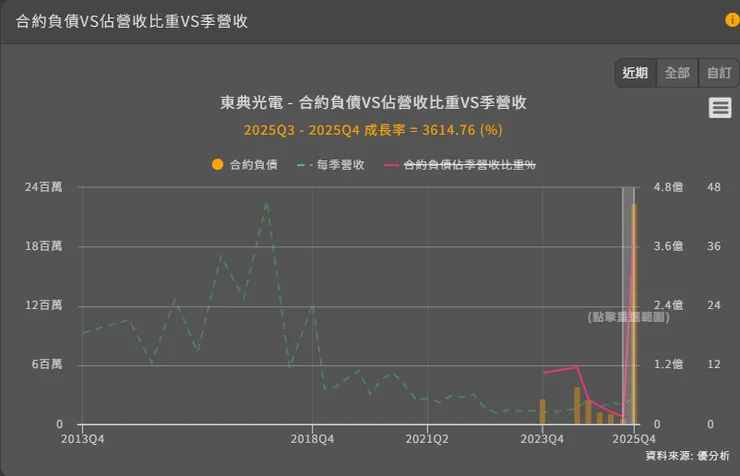Viewport: 740px width, 476px height.
Task: Open the orange info icon
Action: 732,20
